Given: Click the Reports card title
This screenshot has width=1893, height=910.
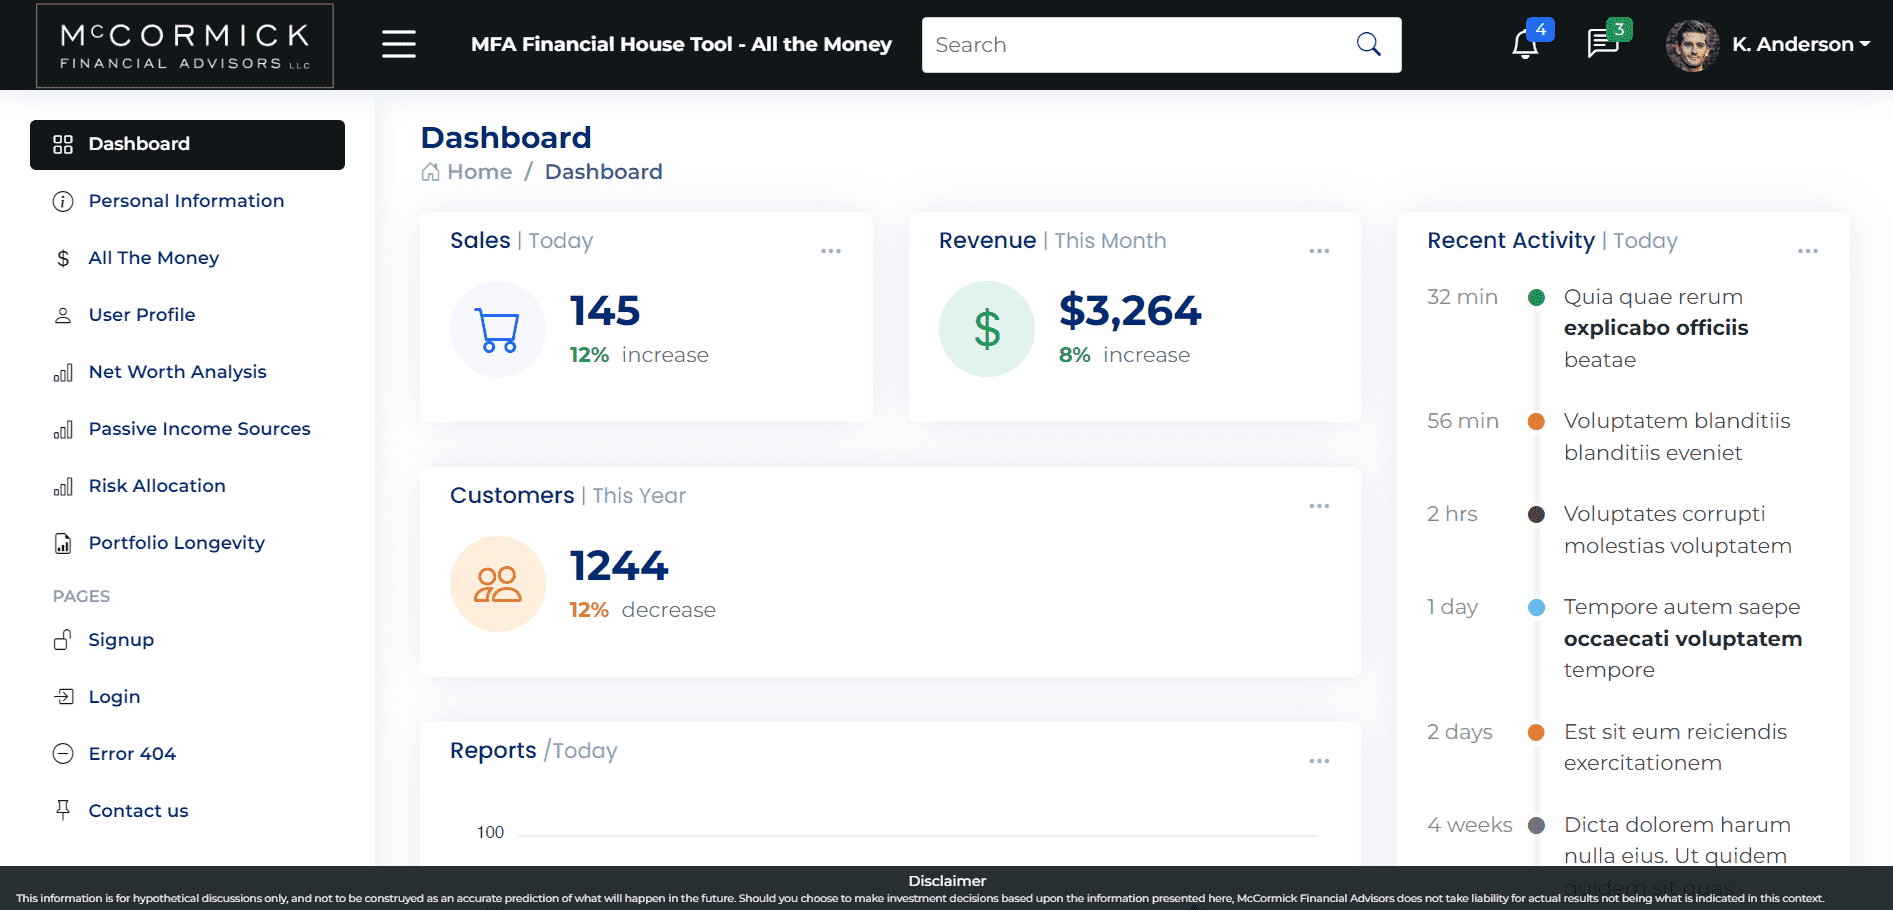Looking at the screenshot, I should tap(493, 750).
